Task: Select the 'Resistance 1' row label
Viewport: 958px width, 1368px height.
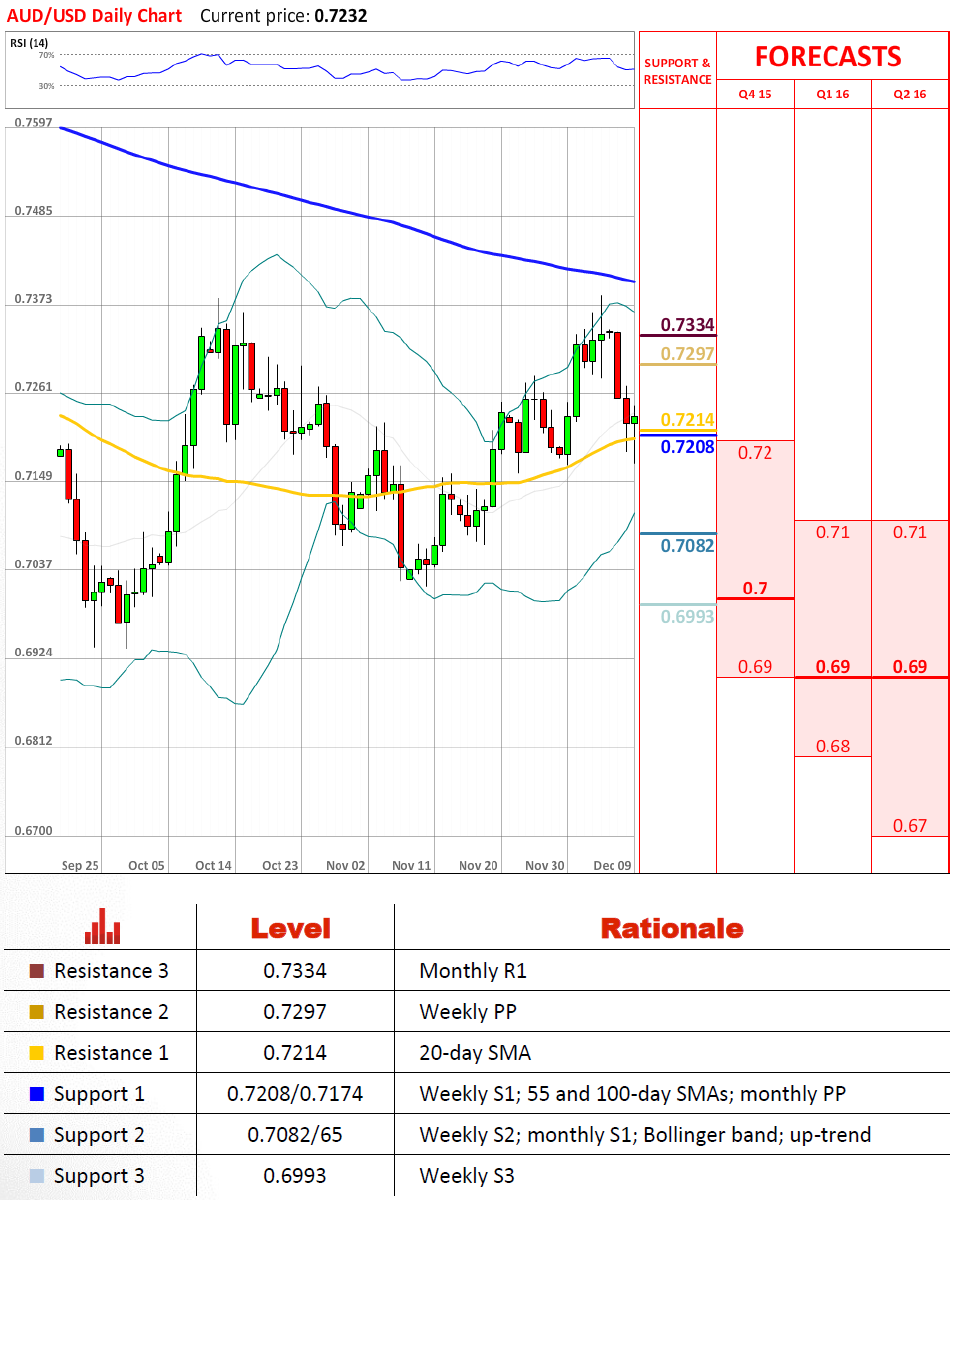Action: [111, 1053]
